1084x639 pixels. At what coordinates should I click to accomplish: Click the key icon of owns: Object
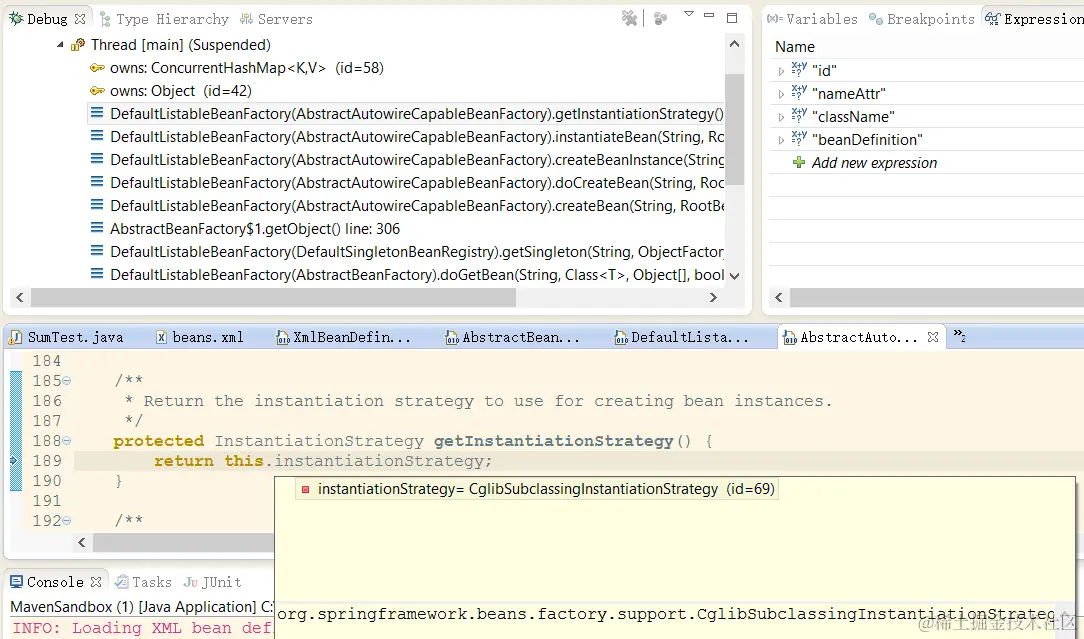97,91
